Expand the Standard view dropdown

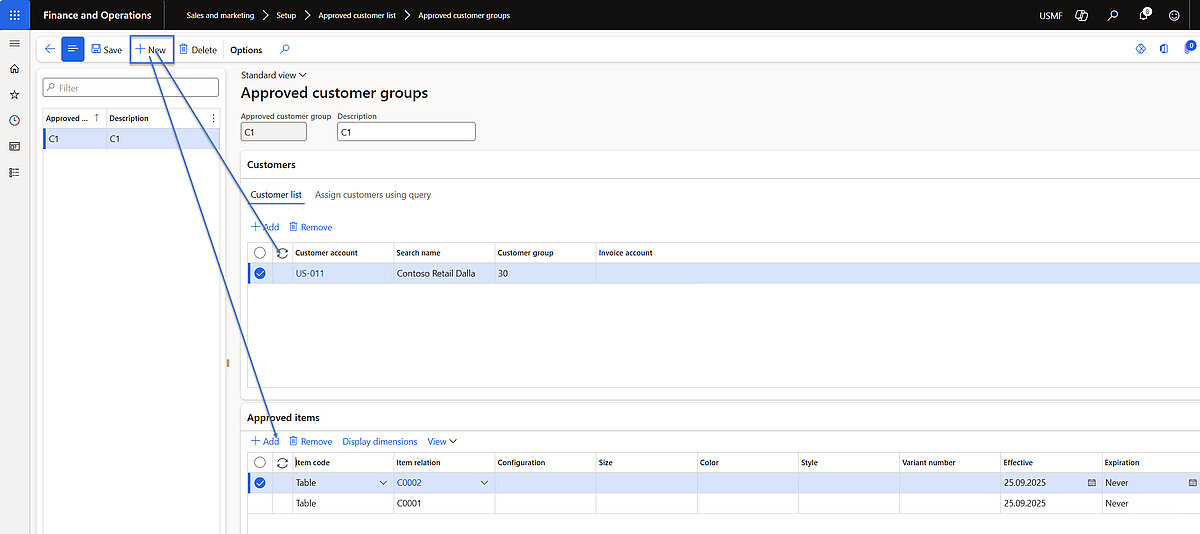pyautogui.click(x=274, y=75)
